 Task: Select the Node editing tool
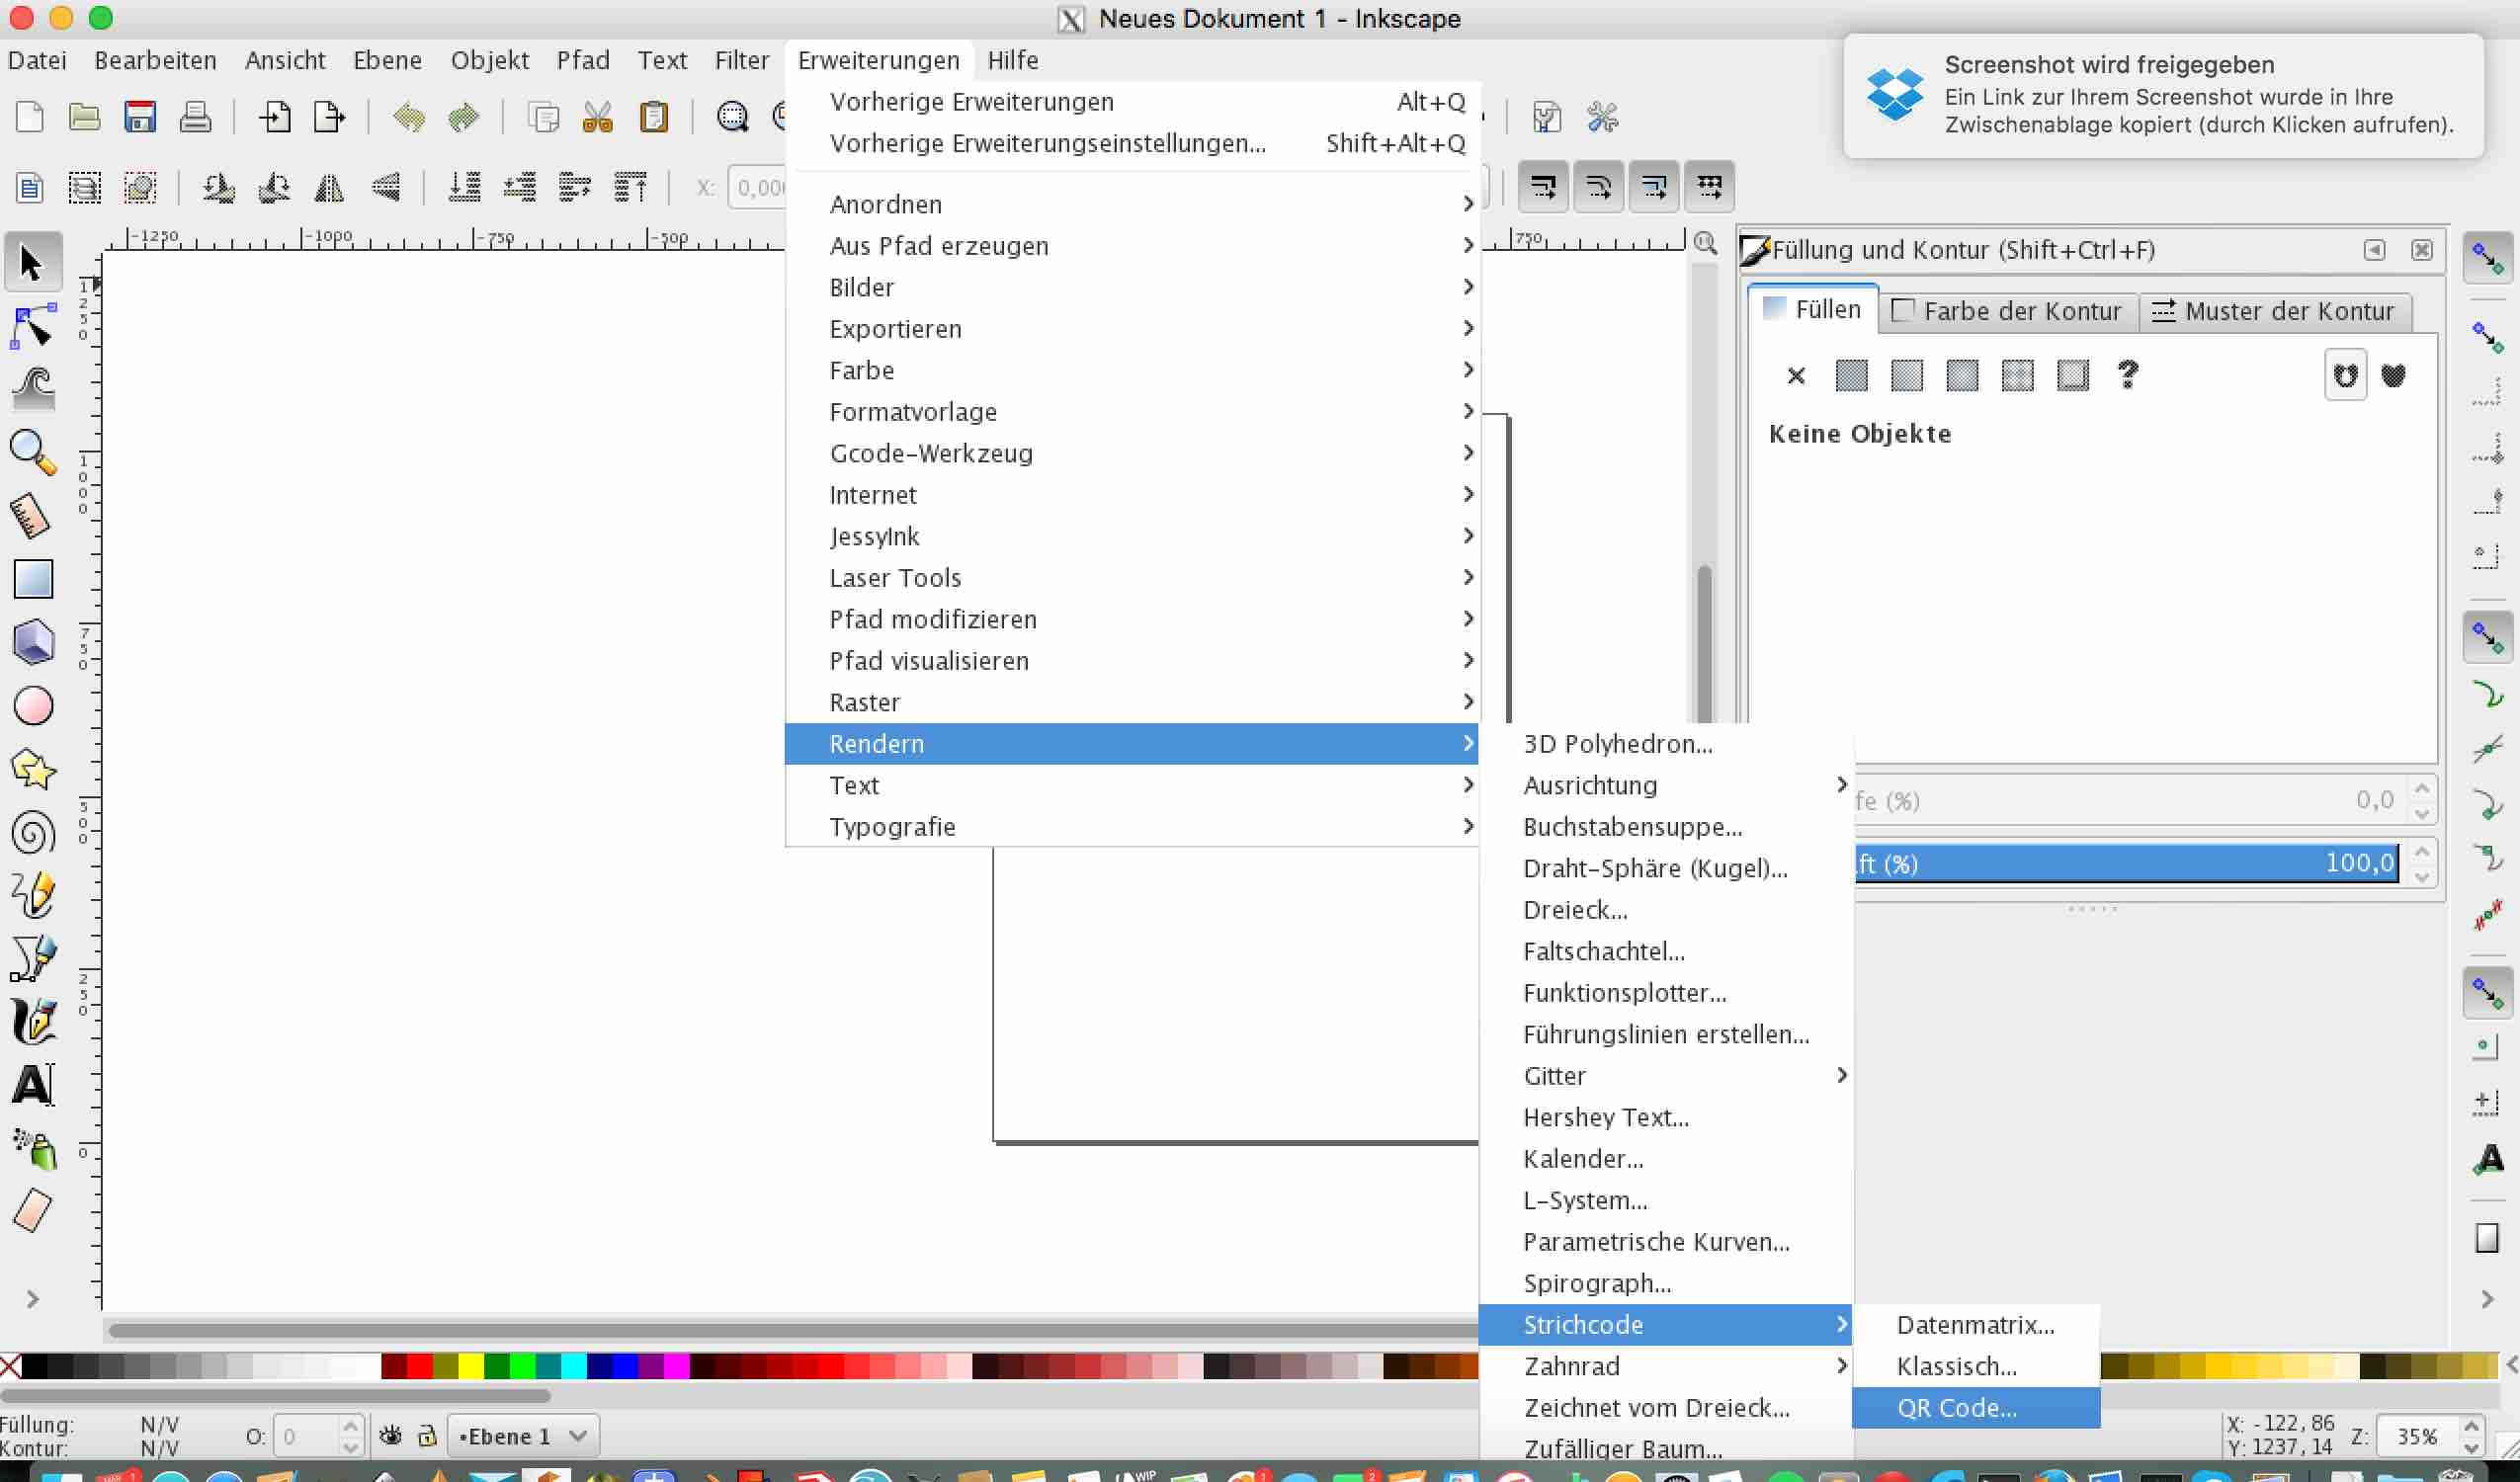click(32, 326)
